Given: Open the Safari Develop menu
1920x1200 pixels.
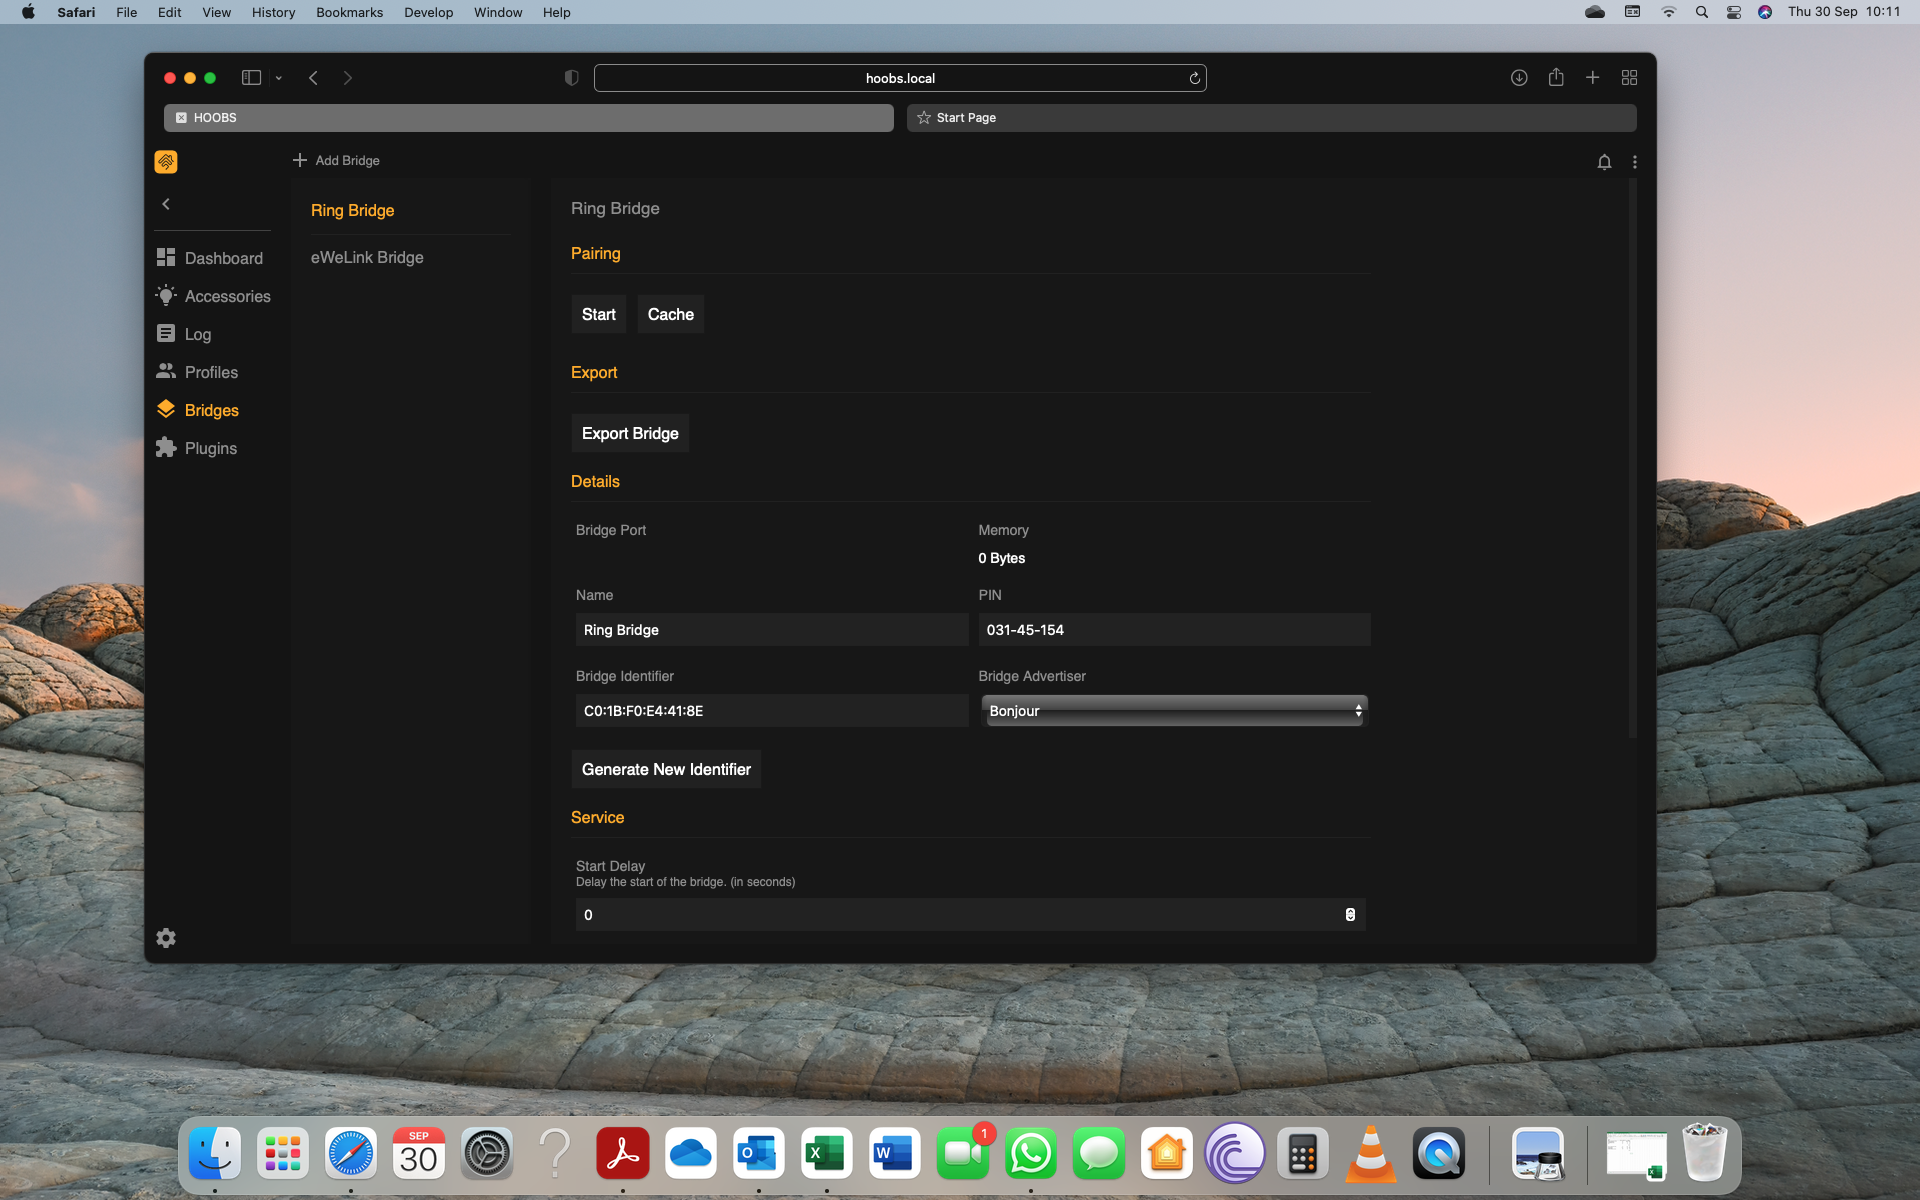Looking at the screenshot, I should (x=428, y=12).
